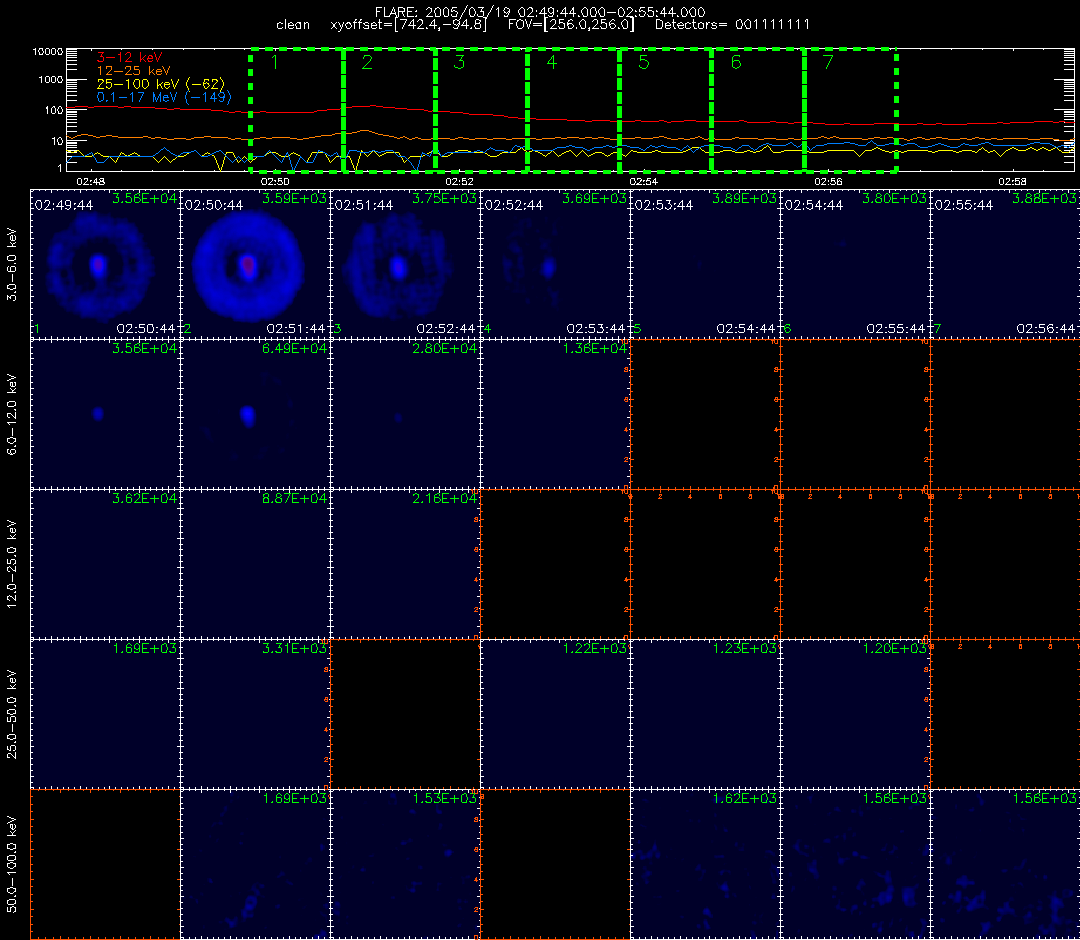Open the 6.0-12.0 keV image showing 6.49E+04

click(x=256, y=415)
